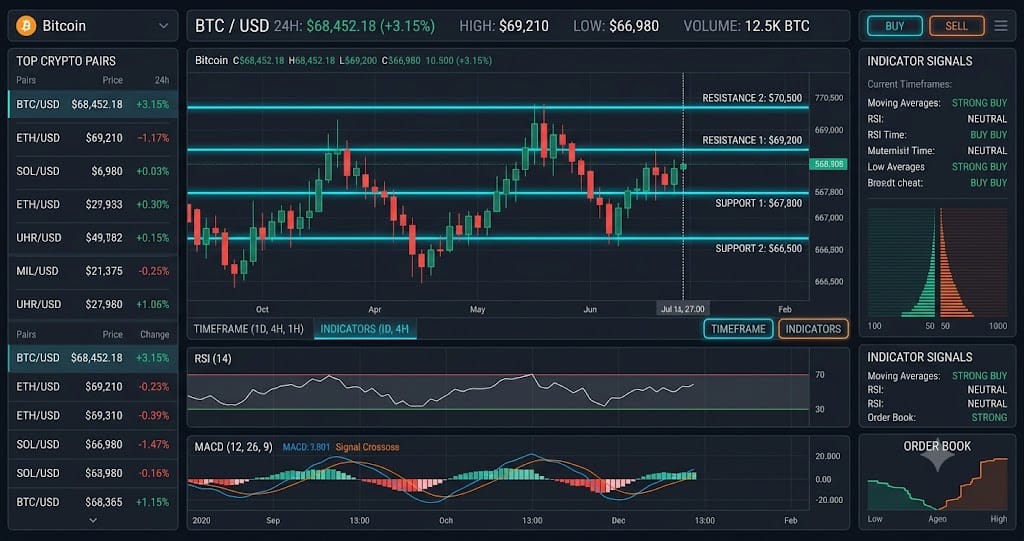Select the MIL/USD $21,375 row
The image size is (1024, 541).
[93, 270]
